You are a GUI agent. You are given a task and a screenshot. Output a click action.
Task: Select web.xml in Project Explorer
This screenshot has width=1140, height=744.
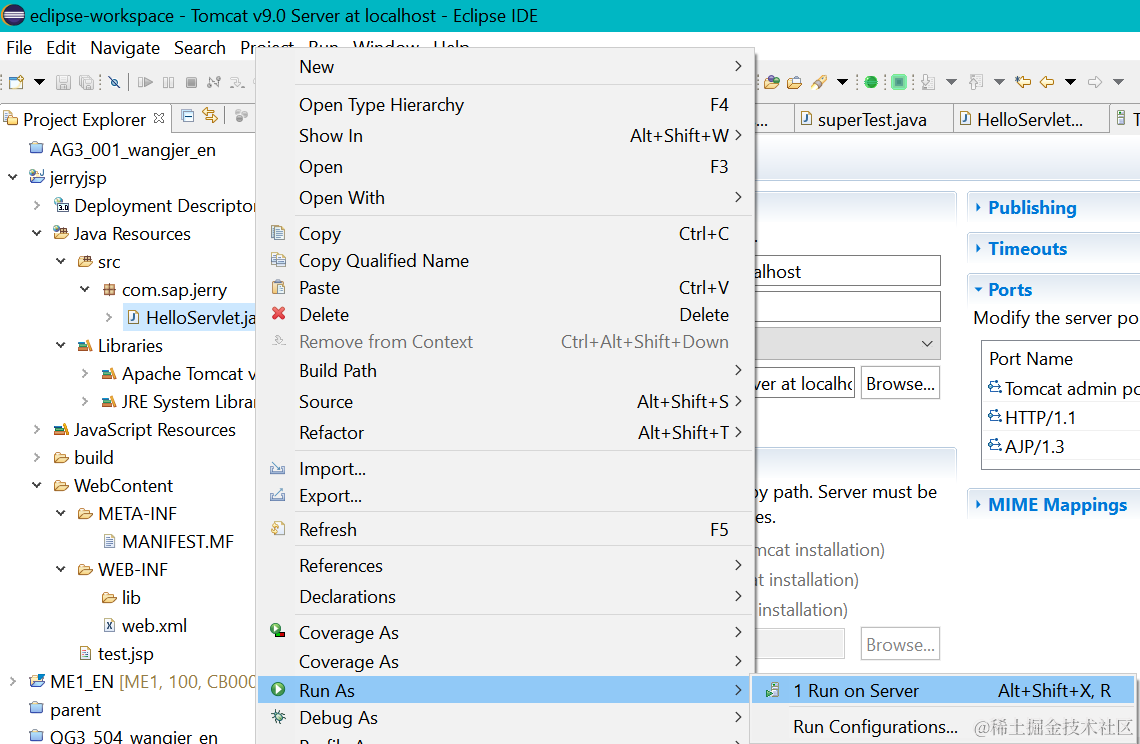click(145, 625)
